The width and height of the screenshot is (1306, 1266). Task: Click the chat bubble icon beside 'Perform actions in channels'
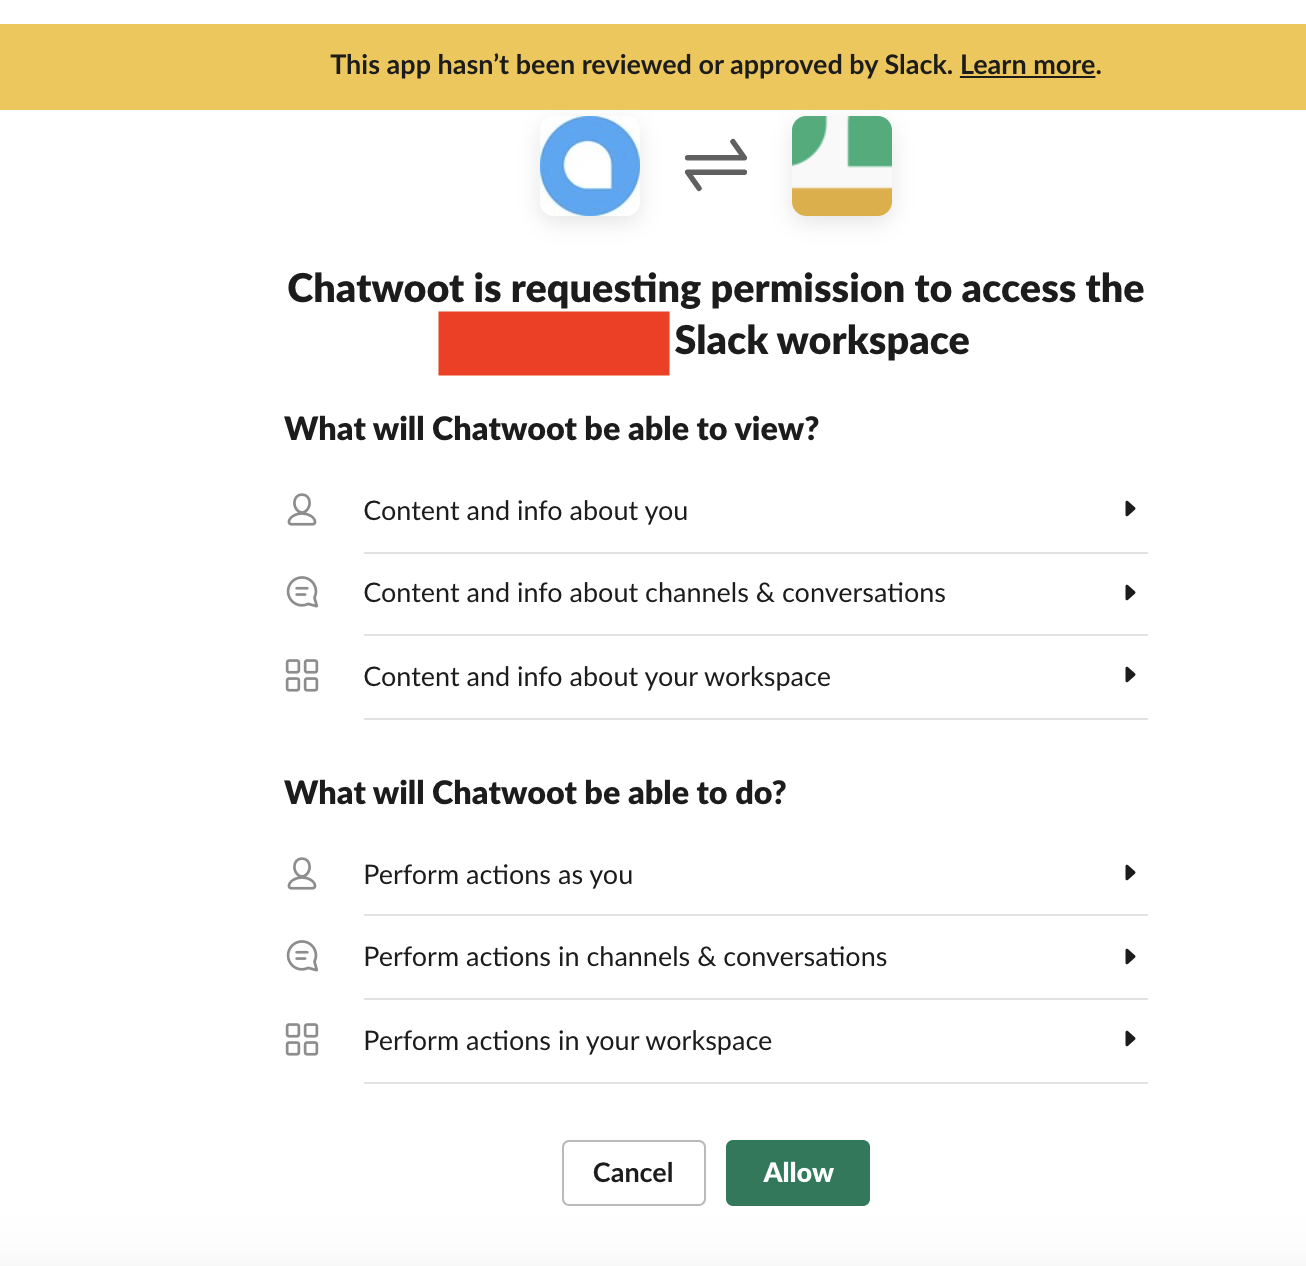pyautogui.click(x=302, y=956)
